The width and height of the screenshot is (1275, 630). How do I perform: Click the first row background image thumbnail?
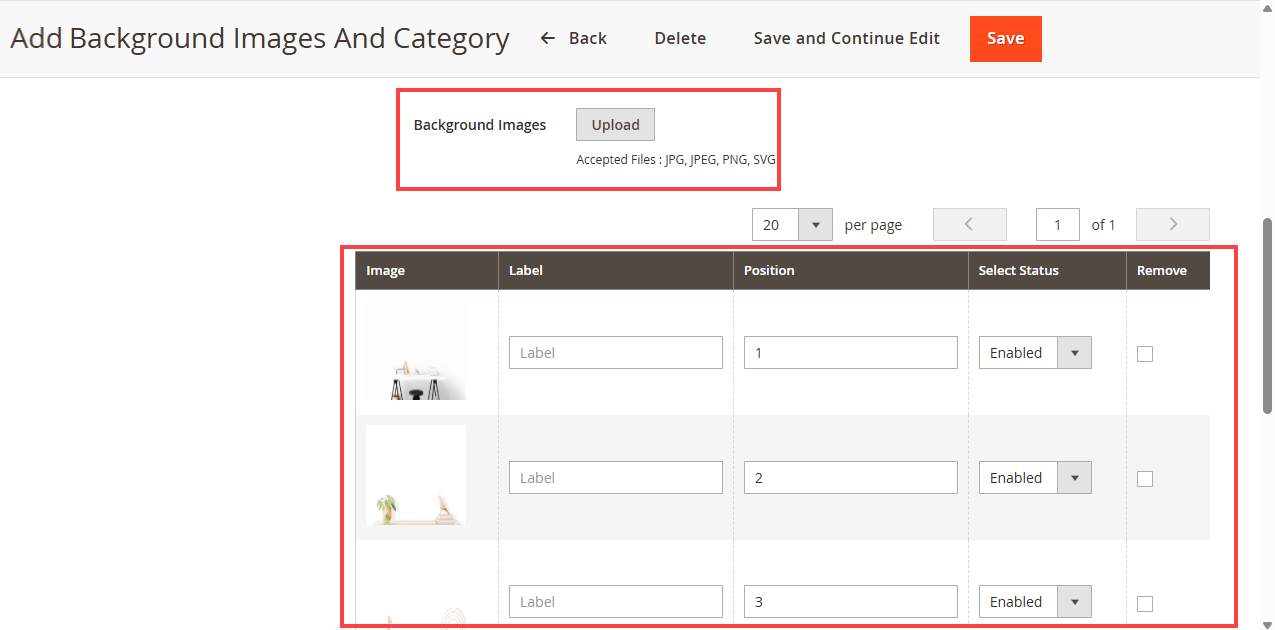click(416, 351)
